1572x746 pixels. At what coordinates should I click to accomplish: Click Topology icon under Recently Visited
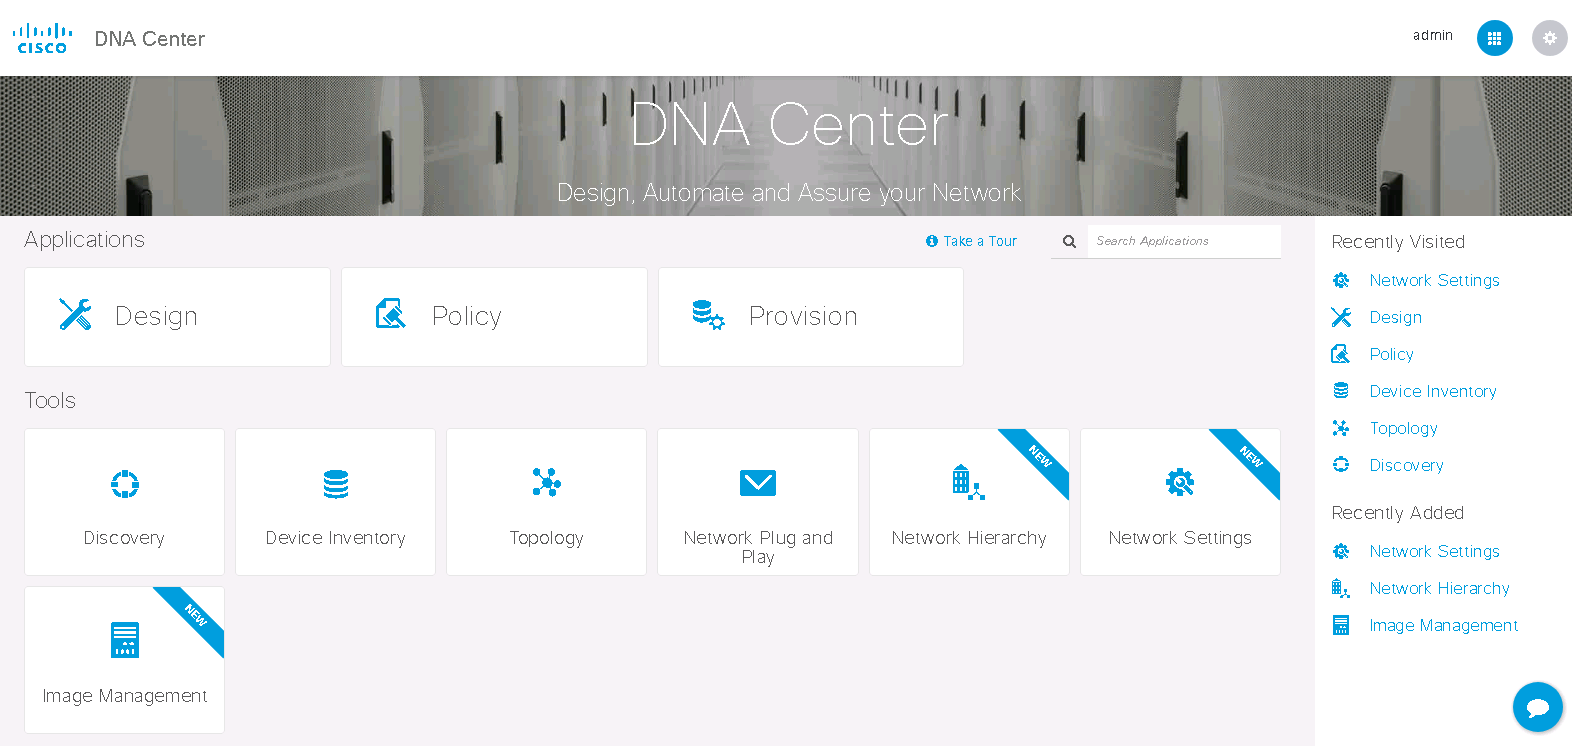pos(1341,428)
